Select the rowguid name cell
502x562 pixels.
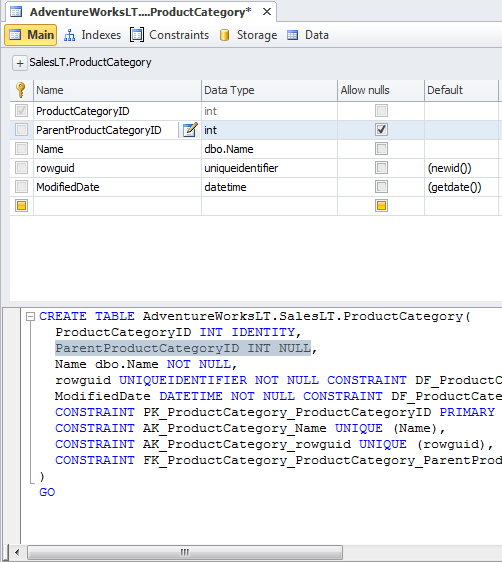[x=117, y=168]
